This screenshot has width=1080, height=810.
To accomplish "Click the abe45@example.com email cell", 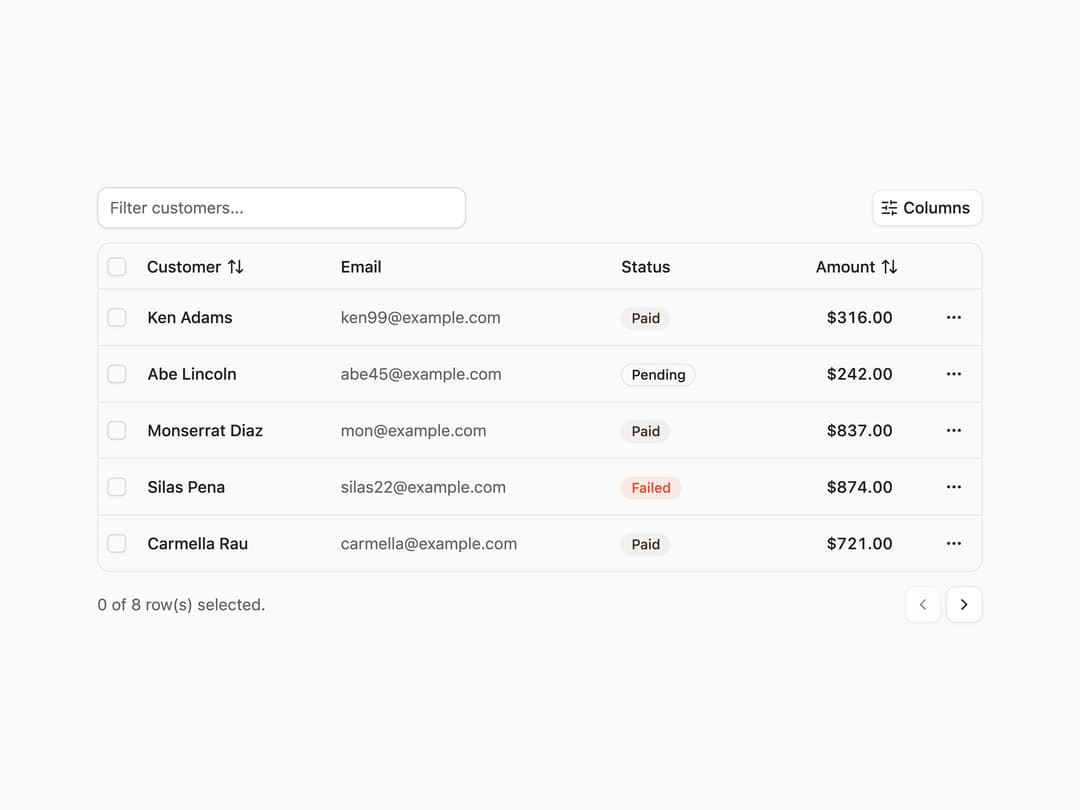I will coord(421,374).
